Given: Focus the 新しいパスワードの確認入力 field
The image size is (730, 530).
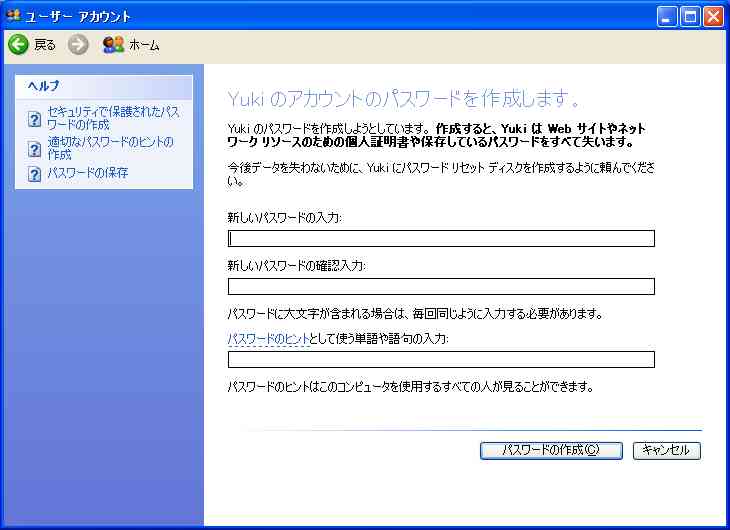Looking at the screenshot, I should click(x=441, y=286).
